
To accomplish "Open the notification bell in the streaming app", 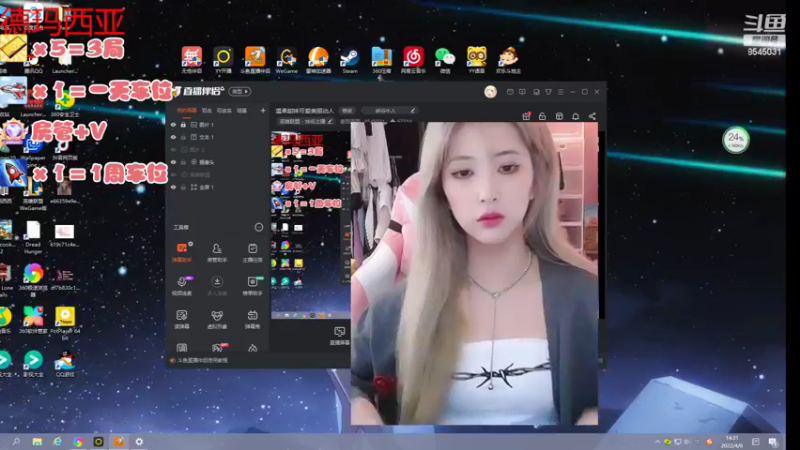I will (576, 116).
